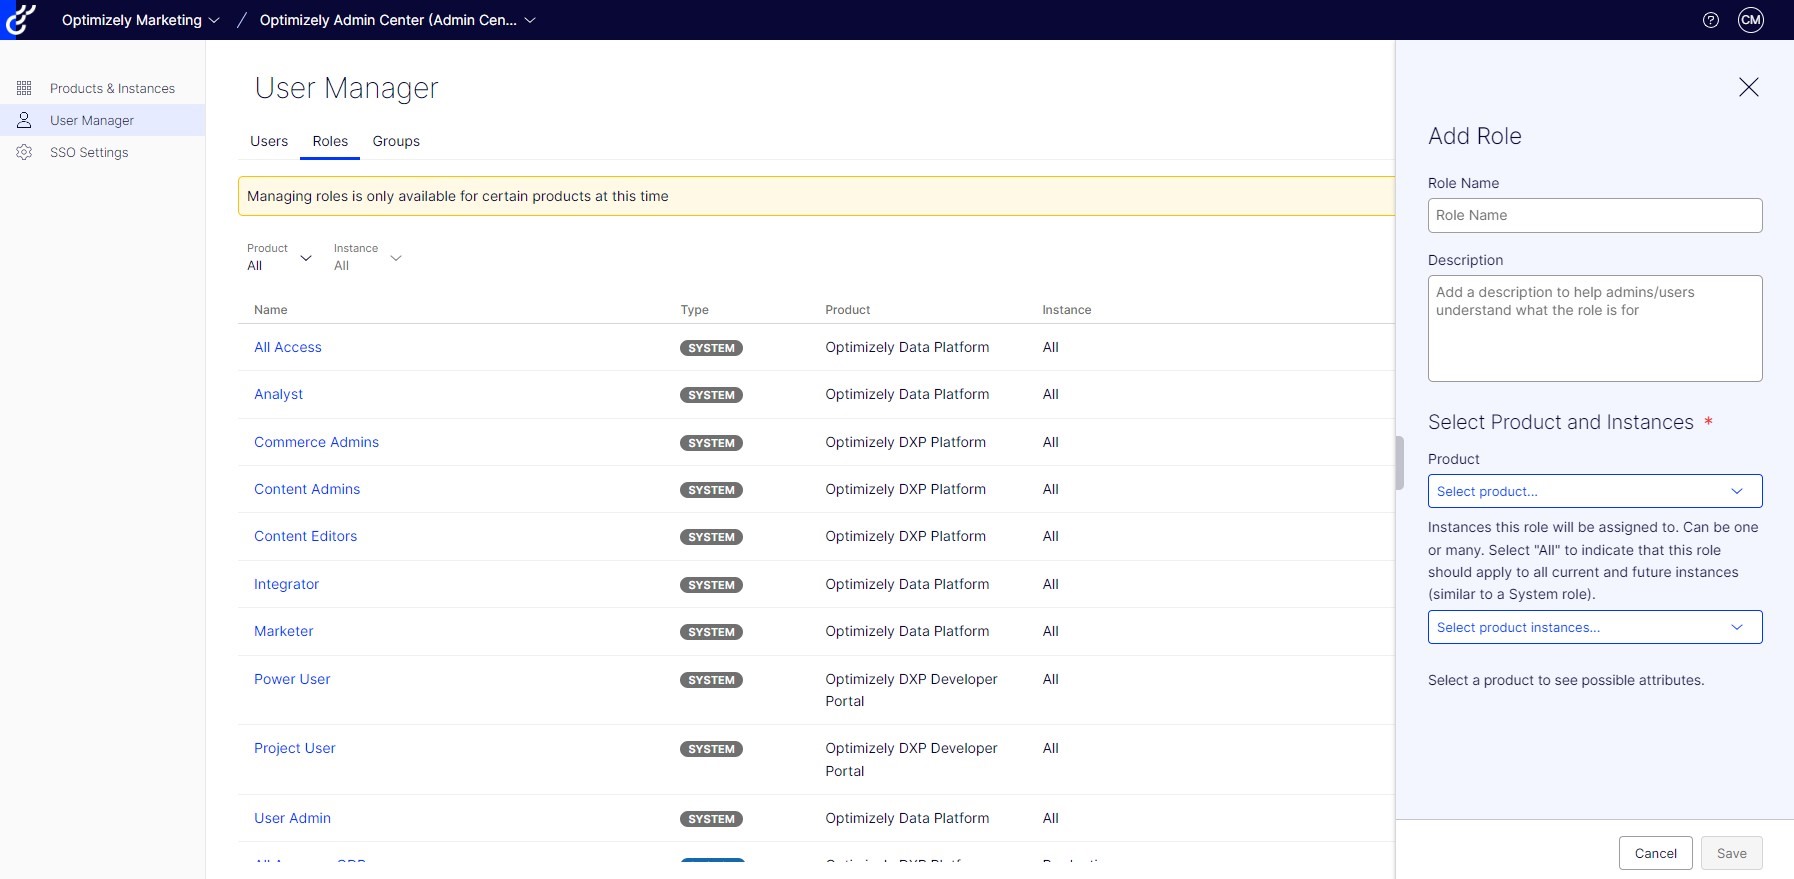Click Select Product and Instances heading
Image resolution: width=1794 pixels, height=879 pixels.
pyautogui.click(x=1561, y=422)
